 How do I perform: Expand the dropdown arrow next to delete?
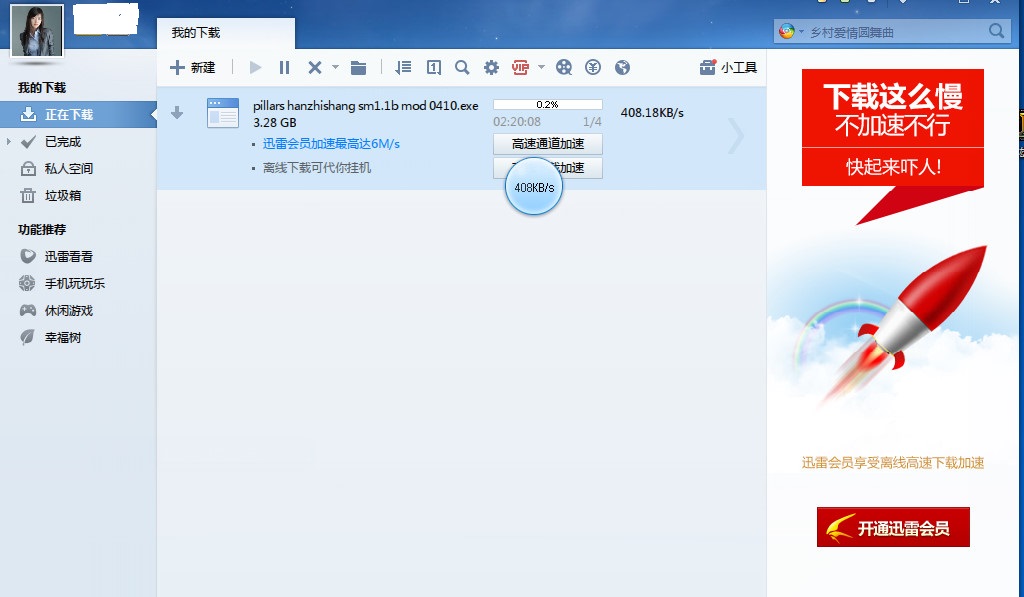tap(335, 68)
